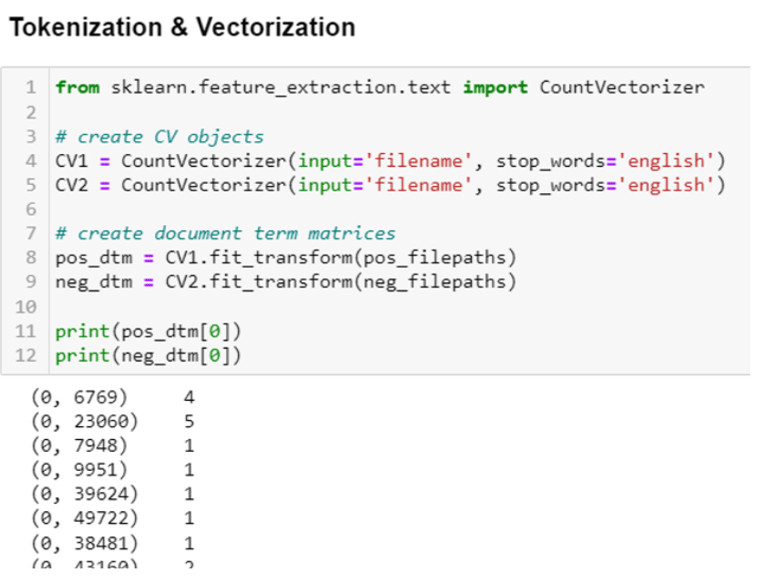Click the print(neg_dtm[0]) statement

[x=148, y=355]
